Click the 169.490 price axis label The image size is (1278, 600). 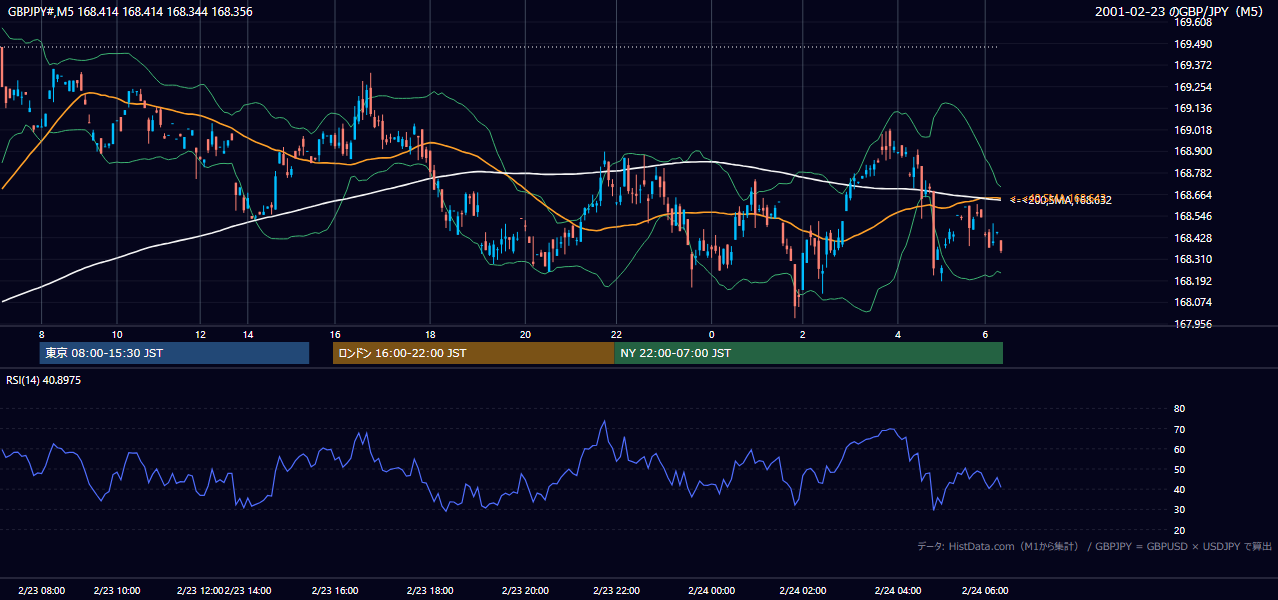[1192, 44]
